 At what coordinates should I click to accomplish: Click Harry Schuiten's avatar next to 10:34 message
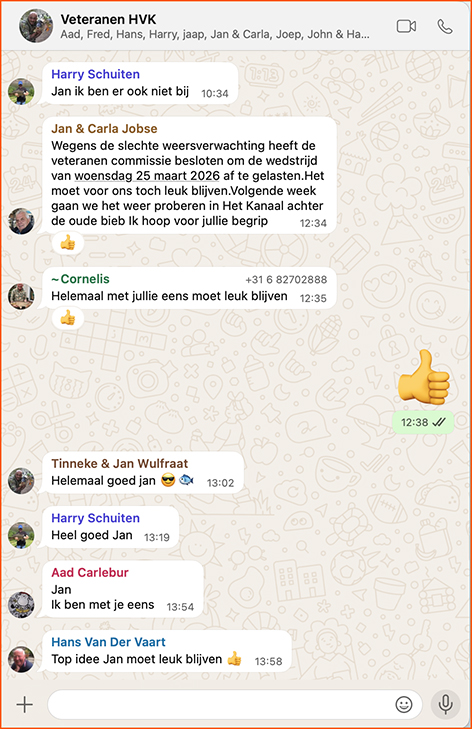pyautogui.click(x=21, y=92)
